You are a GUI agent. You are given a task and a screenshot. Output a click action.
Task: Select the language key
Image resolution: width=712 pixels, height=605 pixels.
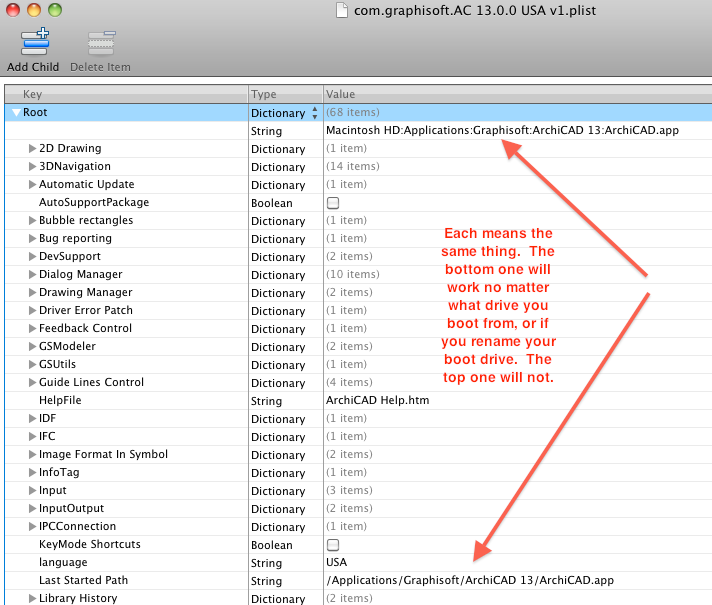[63, 562]
